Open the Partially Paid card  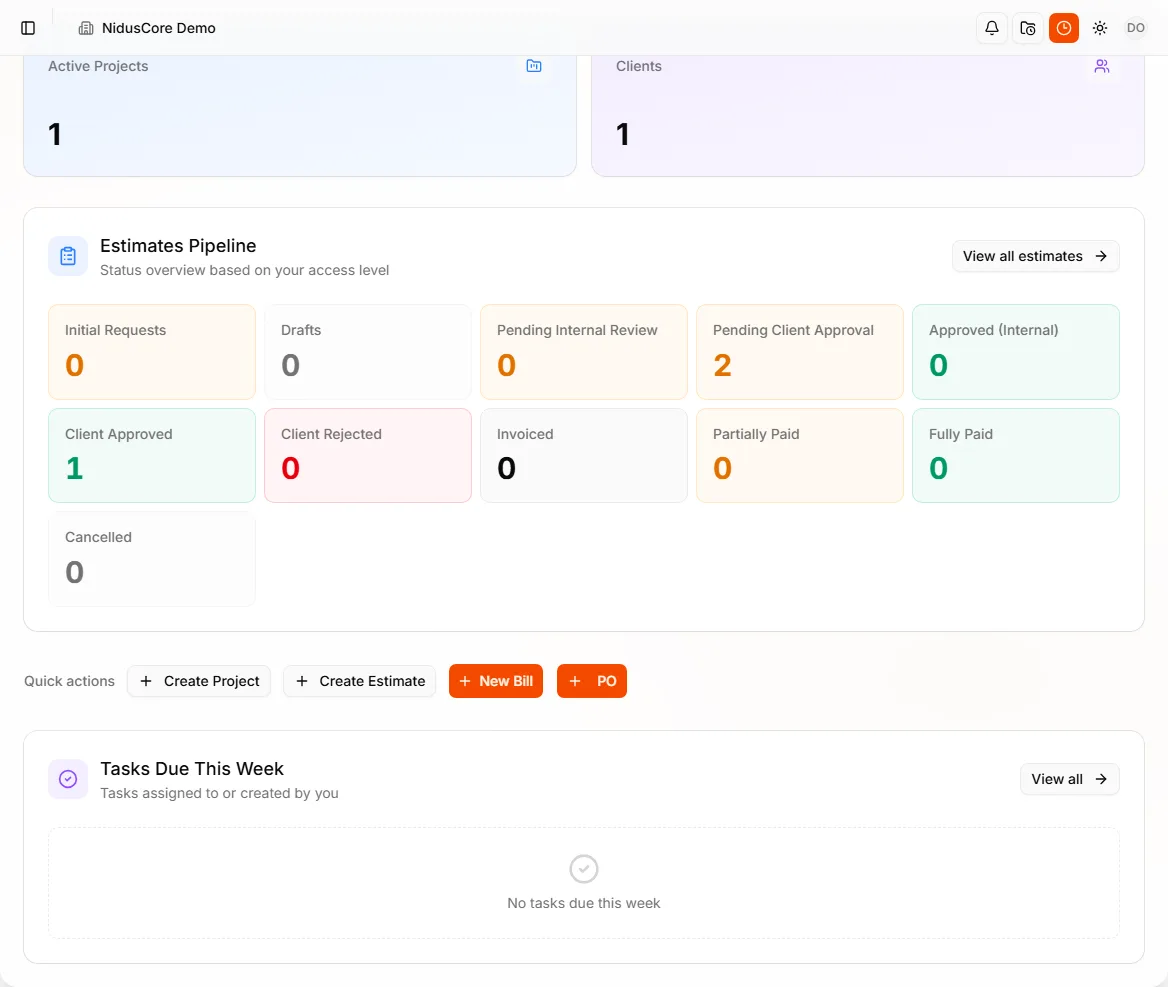[800, 455]
